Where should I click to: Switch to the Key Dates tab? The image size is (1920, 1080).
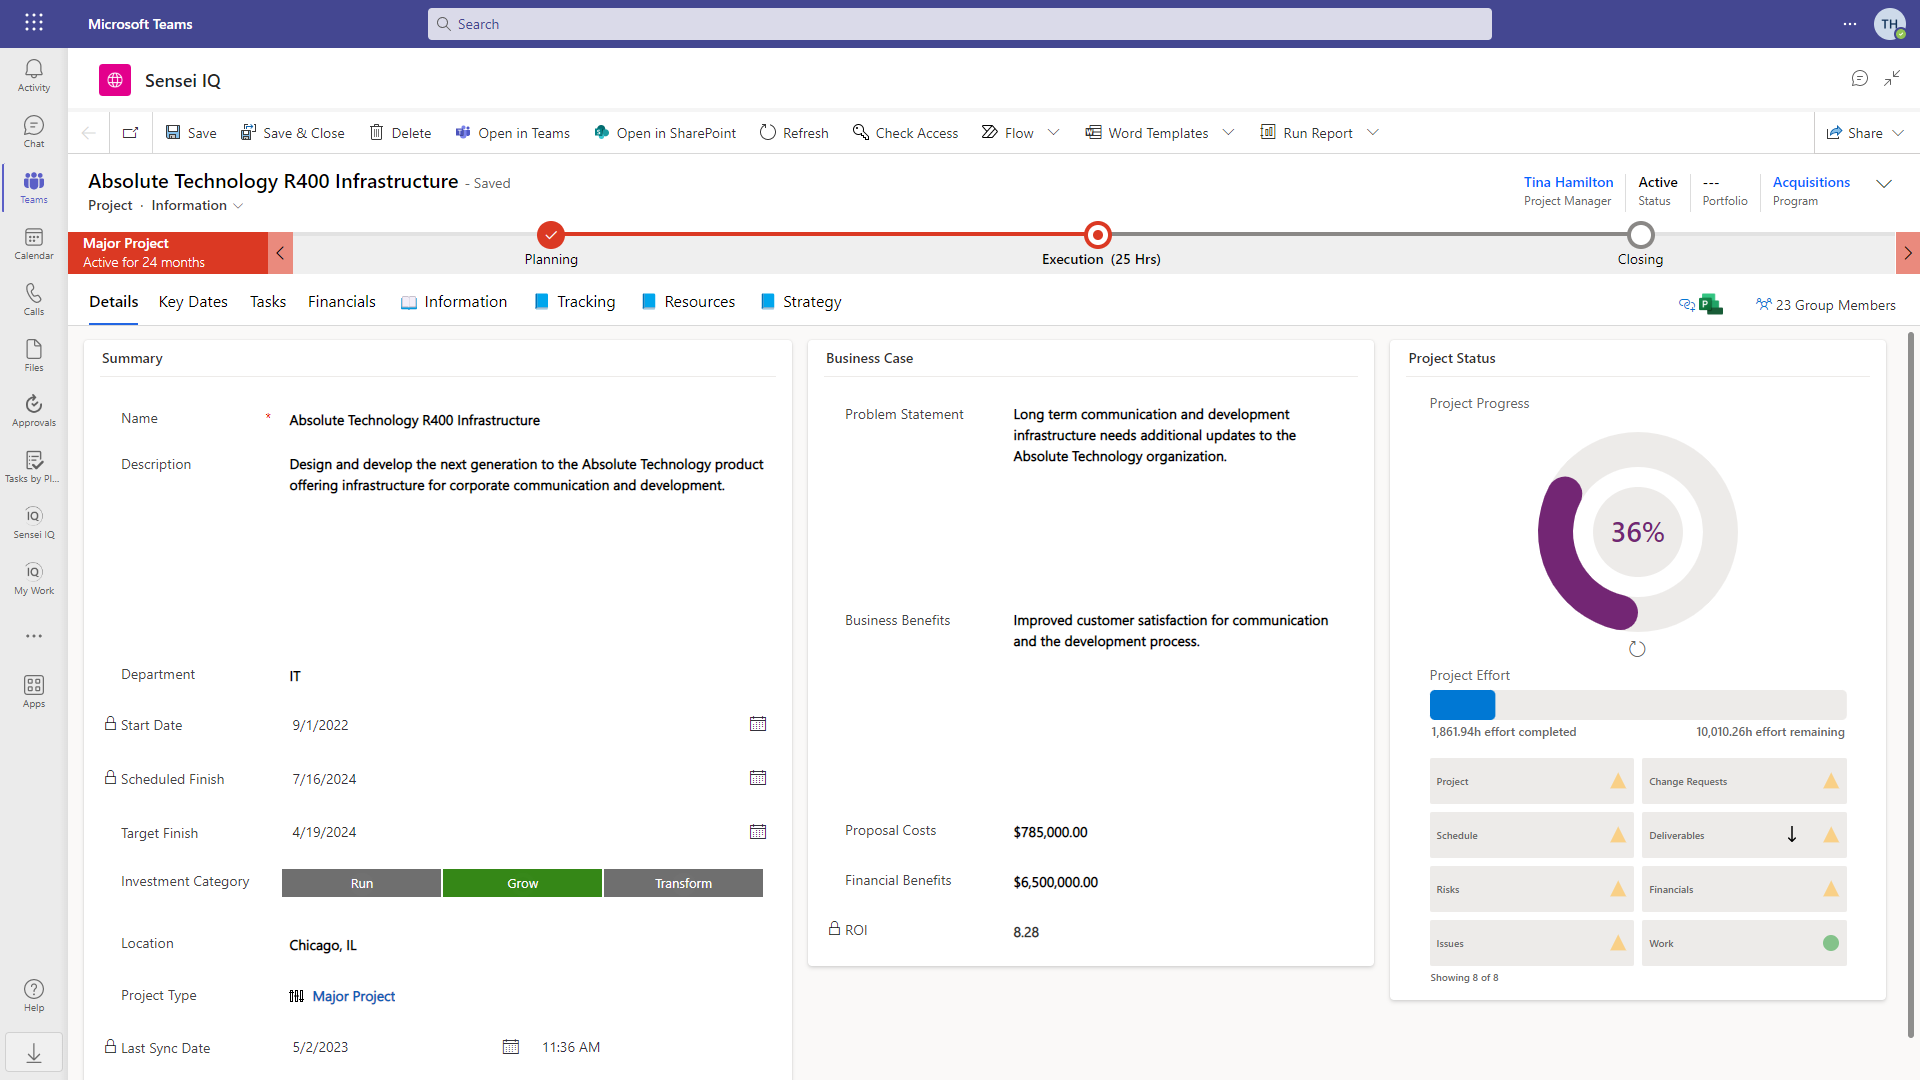(193, 302)
